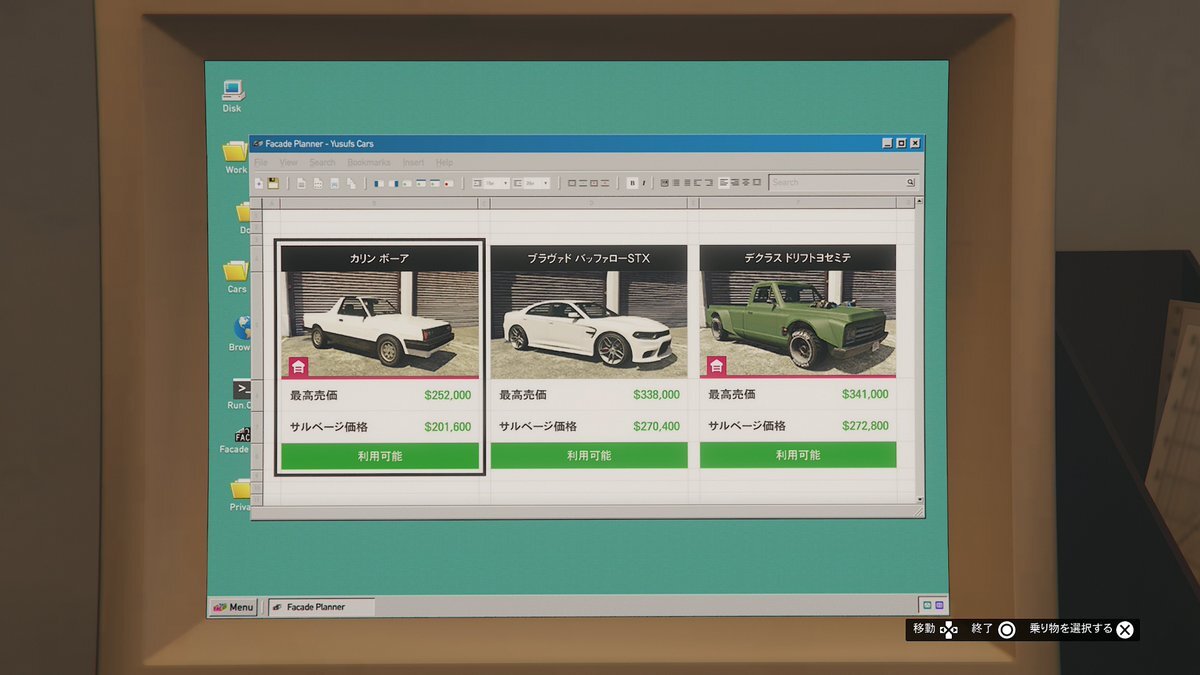Click 乗り物を選択する prompt
The width and height of the screenshot is (1200, 675).
coord(1082,629)
